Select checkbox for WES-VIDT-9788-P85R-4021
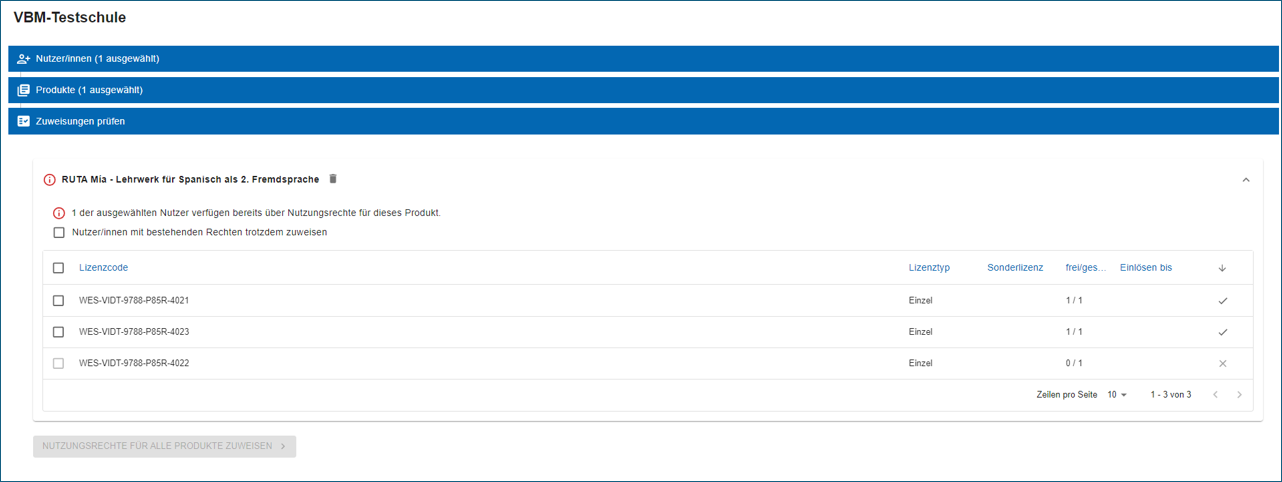1282x482 pixels. pyautogui.click(x=58, y=301)
